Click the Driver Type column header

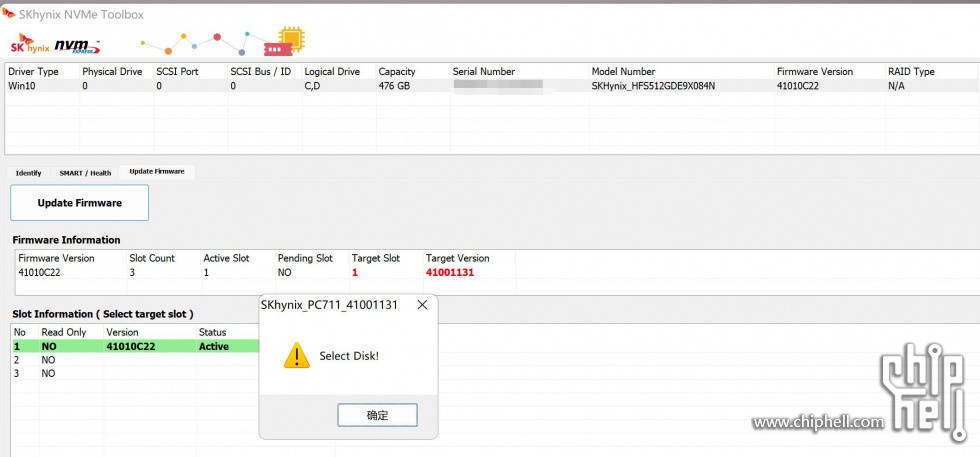click(x=34, y=71)
